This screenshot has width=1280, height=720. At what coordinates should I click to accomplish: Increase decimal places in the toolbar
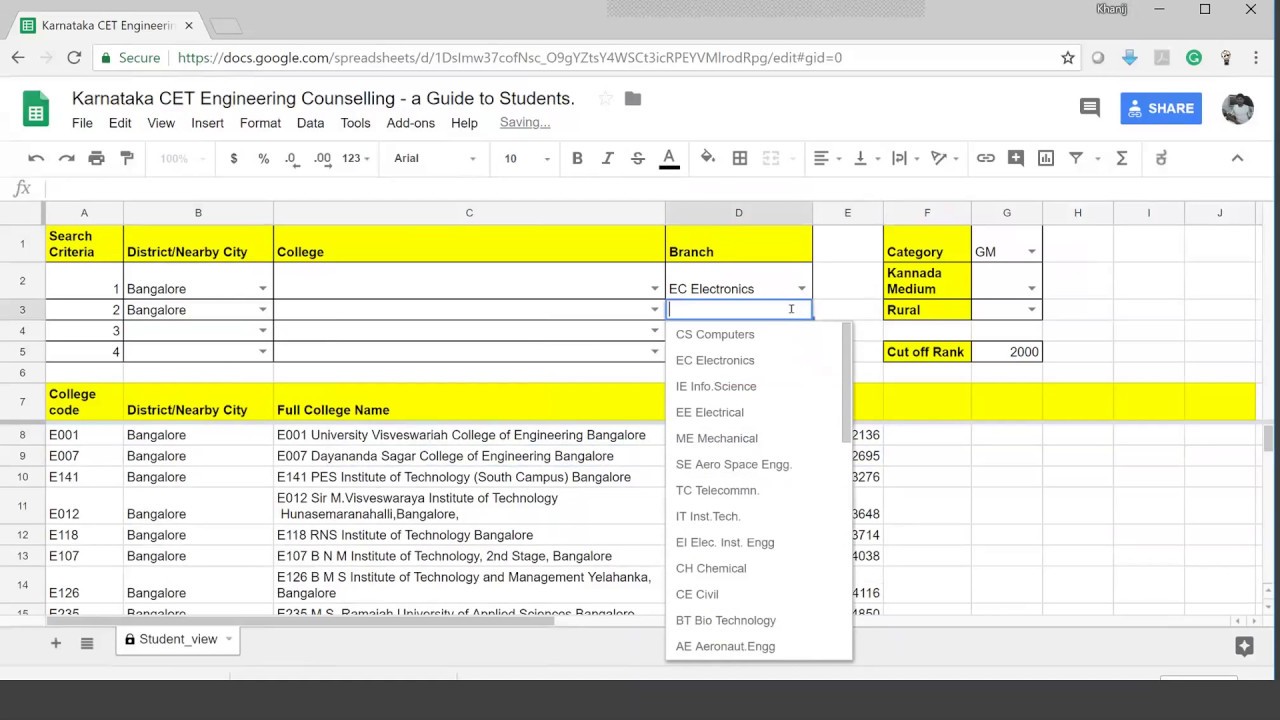click(322, 158)
